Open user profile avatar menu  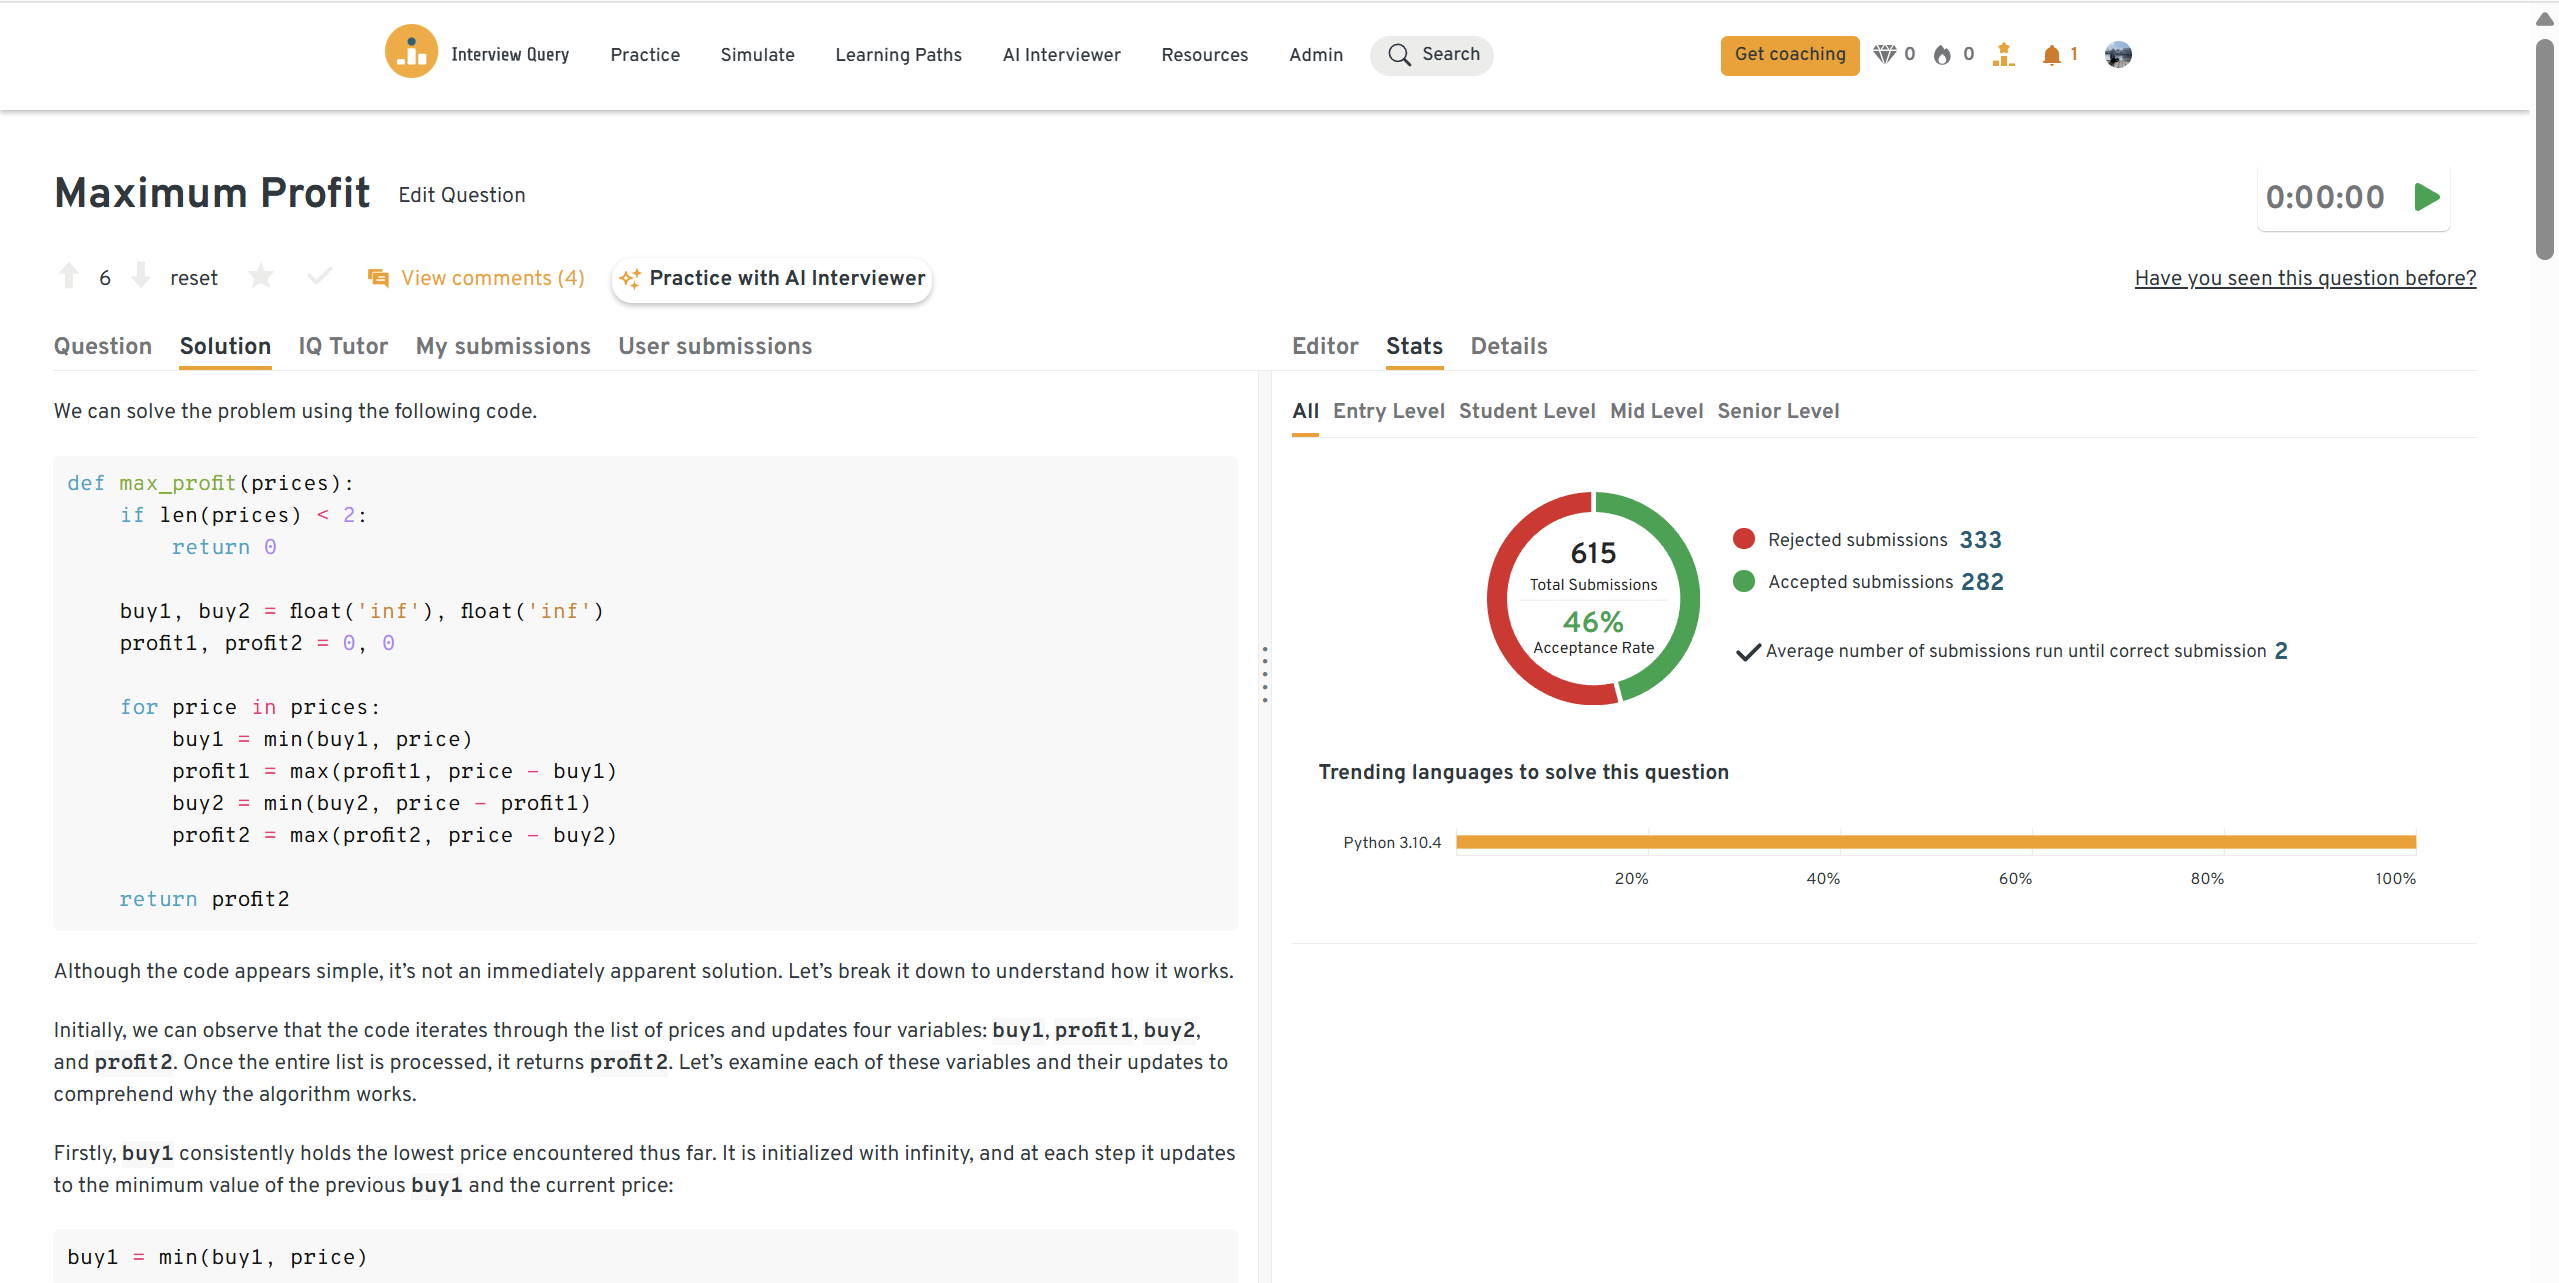[x=2117, y=55]
